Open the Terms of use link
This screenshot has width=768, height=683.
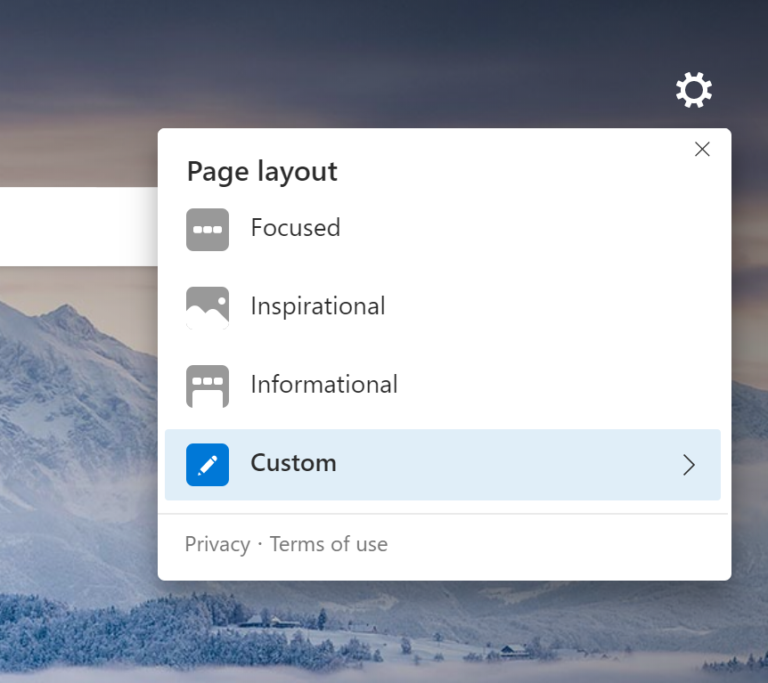click(328, 544)
